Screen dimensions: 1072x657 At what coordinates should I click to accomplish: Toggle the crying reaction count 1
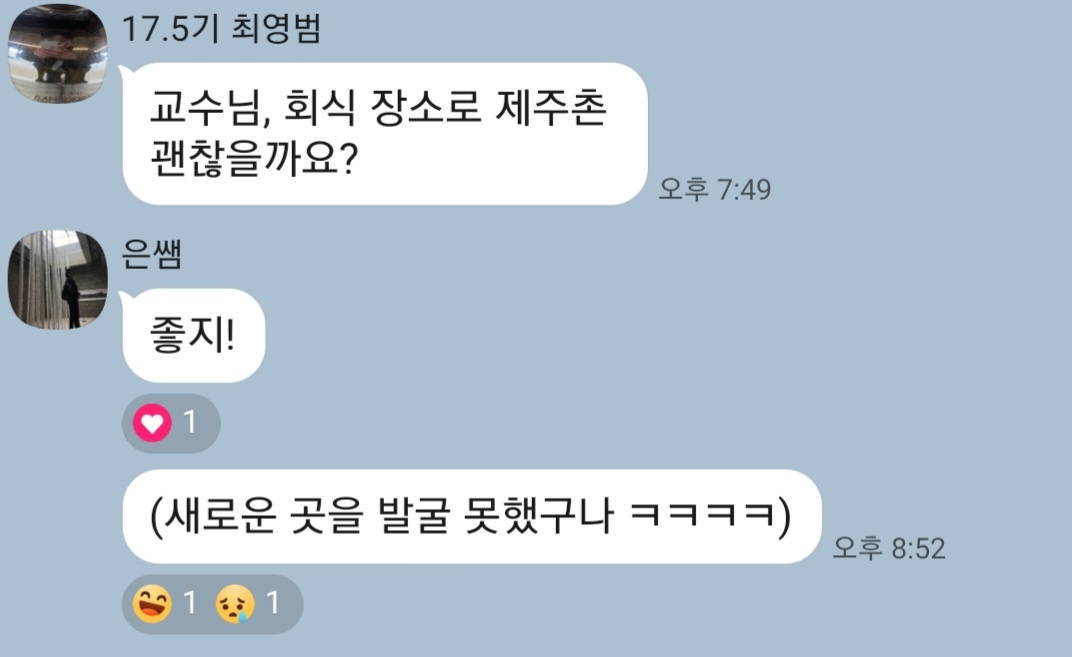pos(273,604)
